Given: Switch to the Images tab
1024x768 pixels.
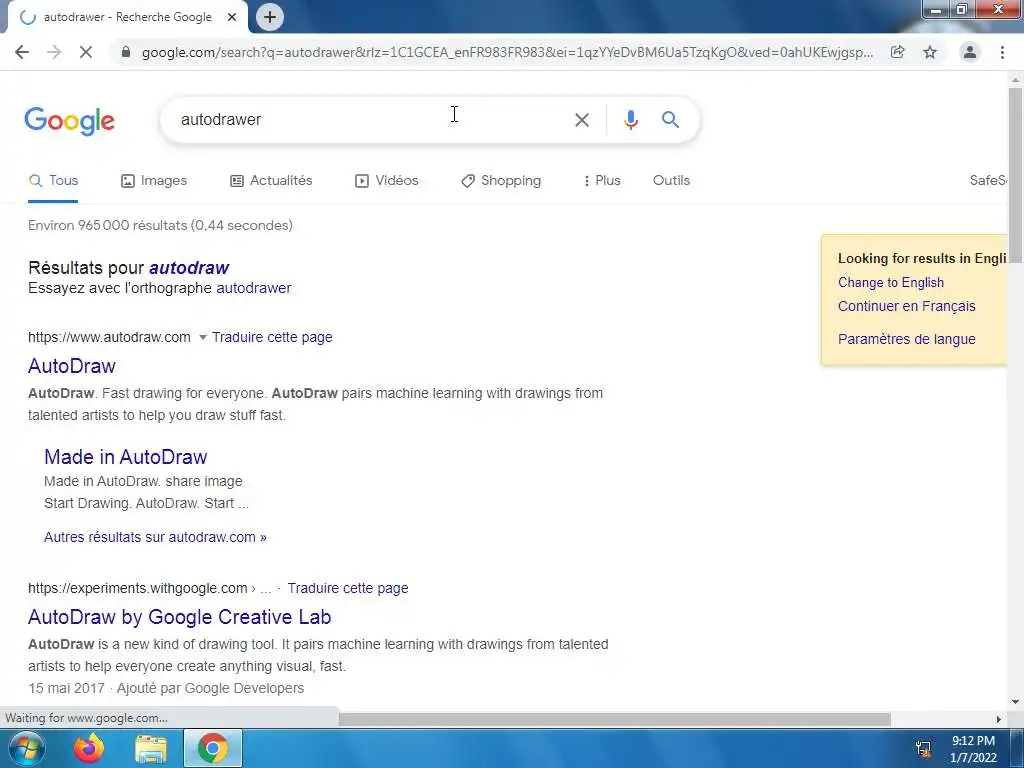Looking at the screenshot, I should pos(154,181).
